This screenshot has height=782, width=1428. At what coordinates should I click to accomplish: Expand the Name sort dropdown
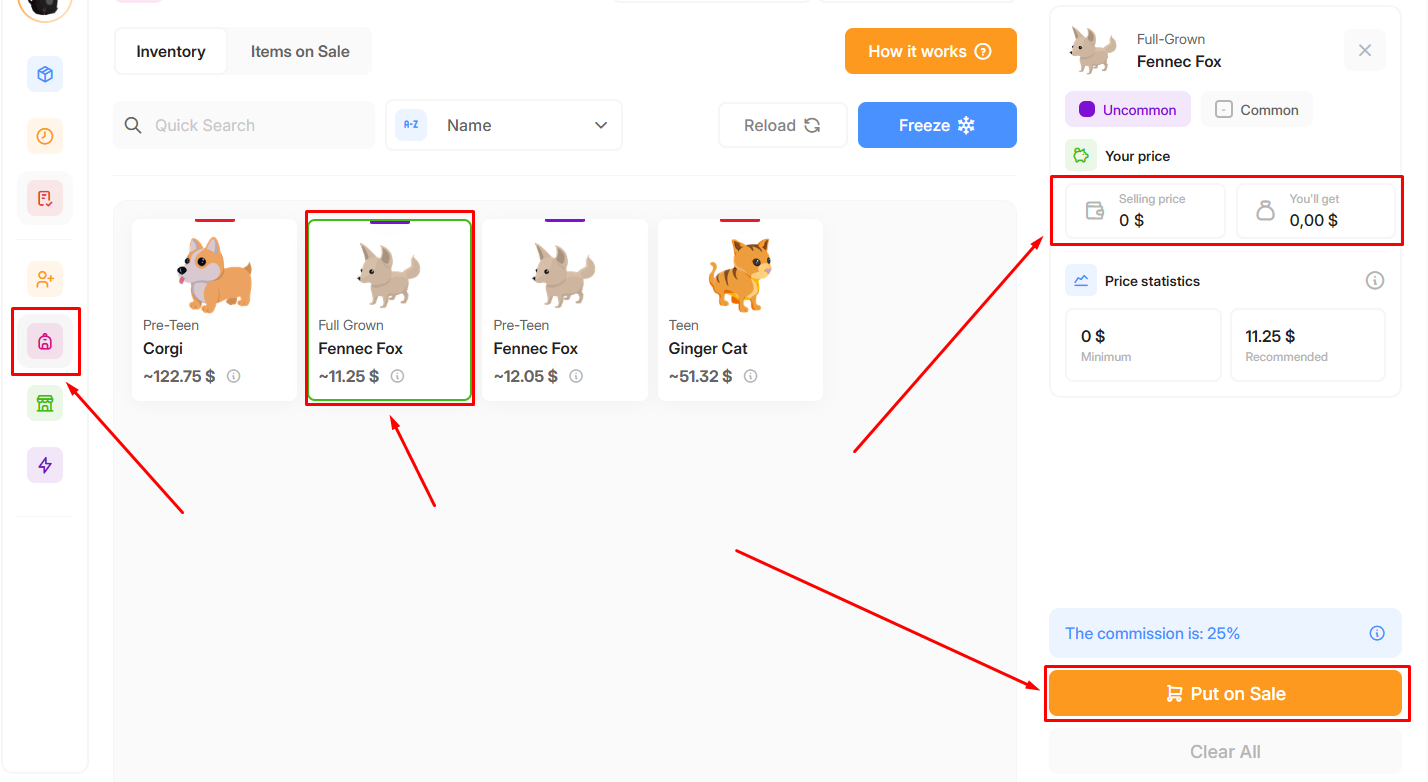pos(504,125)
